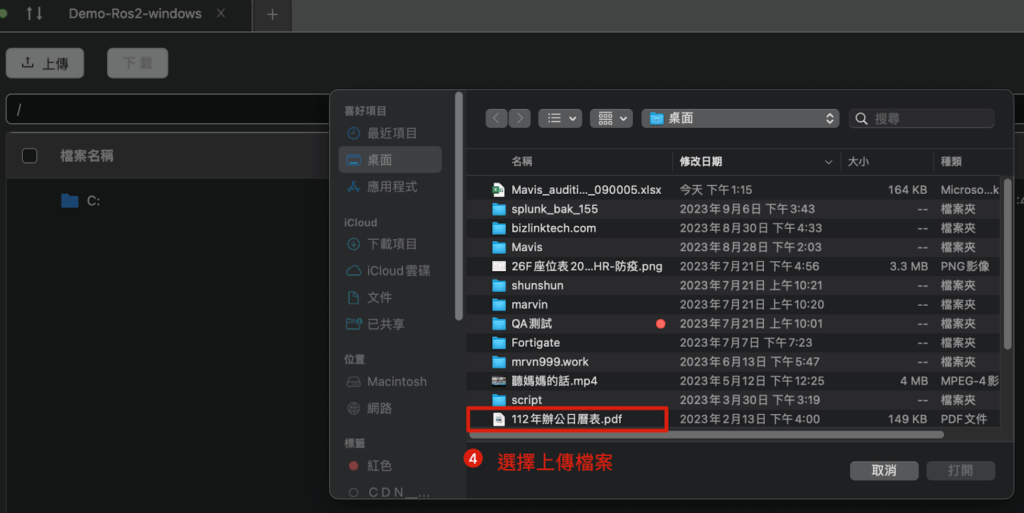This screenshot has width=1024, height=513.
Task: Select the C: drive folder icon
Action: click(69, 201)
